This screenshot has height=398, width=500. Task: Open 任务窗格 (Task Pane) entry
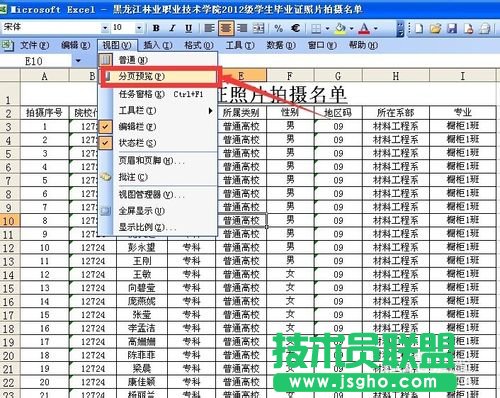point(158,94)
